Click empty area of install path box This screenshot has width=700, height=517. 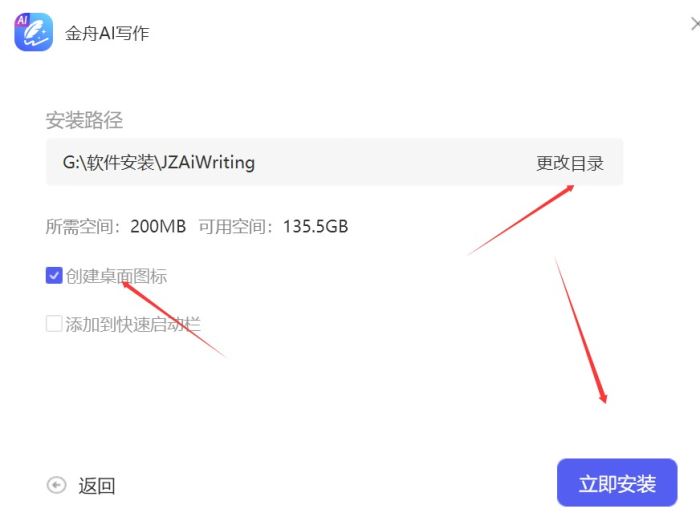point(393,163)
